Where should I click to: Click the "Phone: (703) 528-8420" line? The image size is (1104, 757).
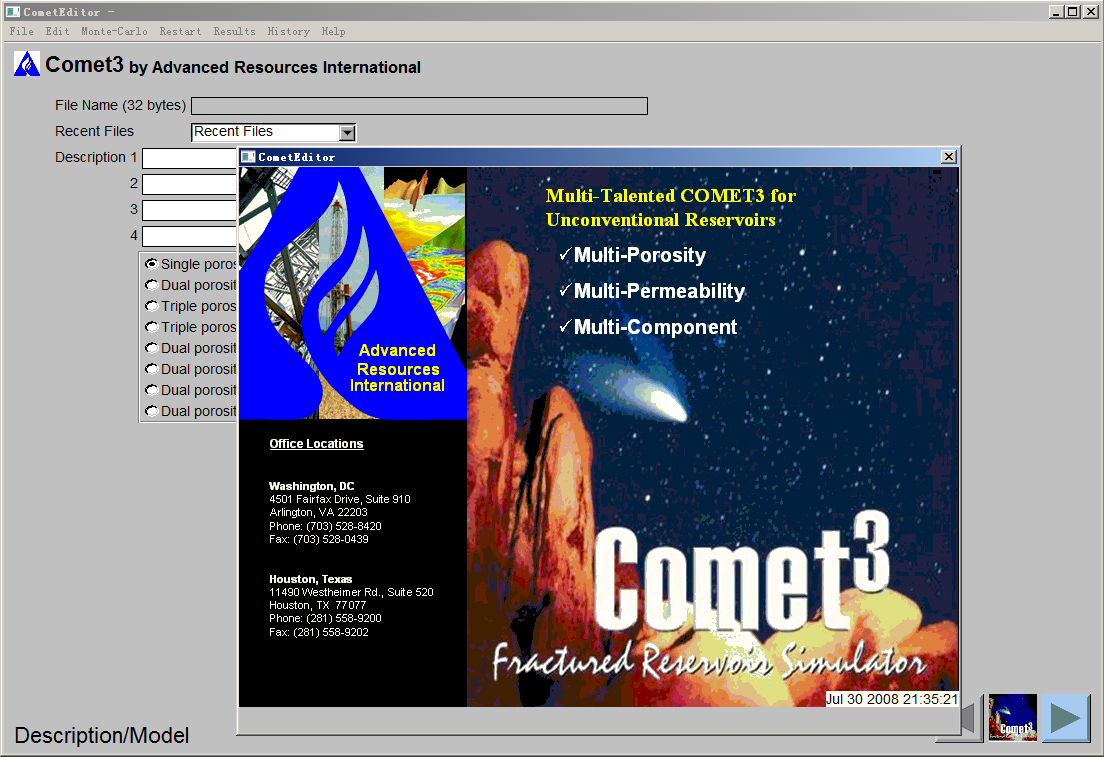click(x=325, y=526)
